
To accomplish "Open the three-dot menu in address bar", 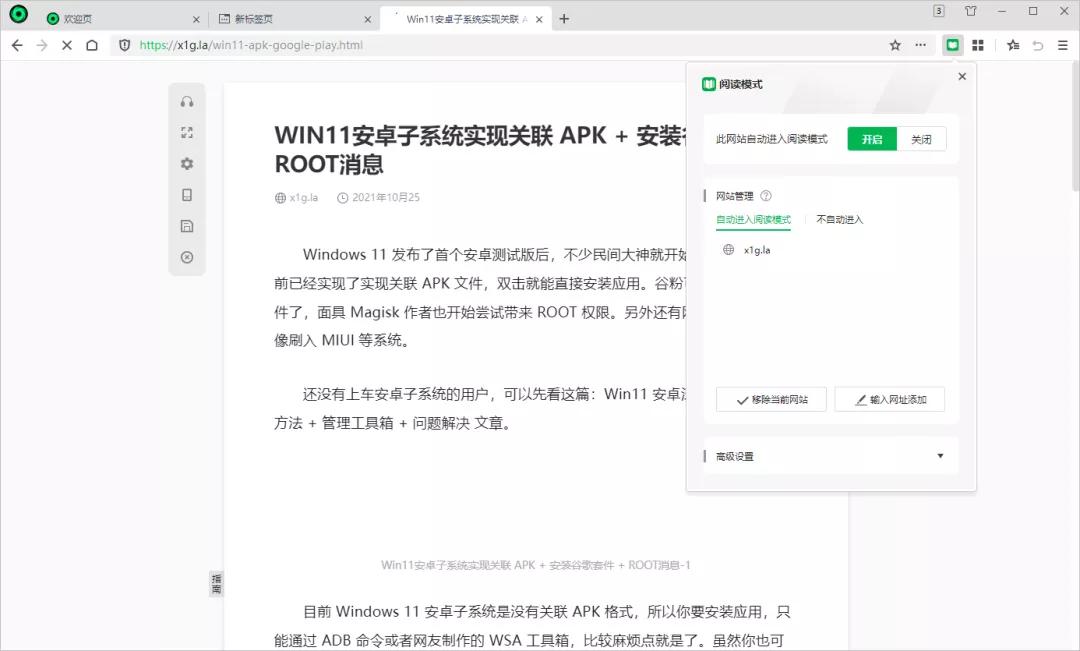I will click(920, 45).
